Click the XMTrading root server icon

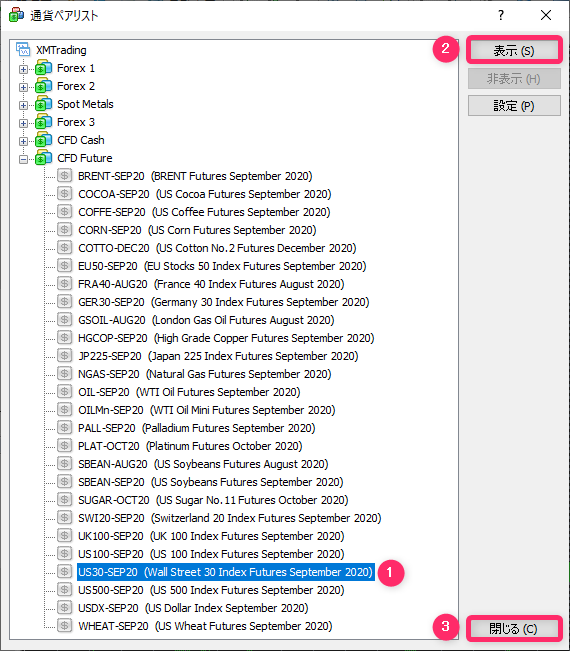23,49
